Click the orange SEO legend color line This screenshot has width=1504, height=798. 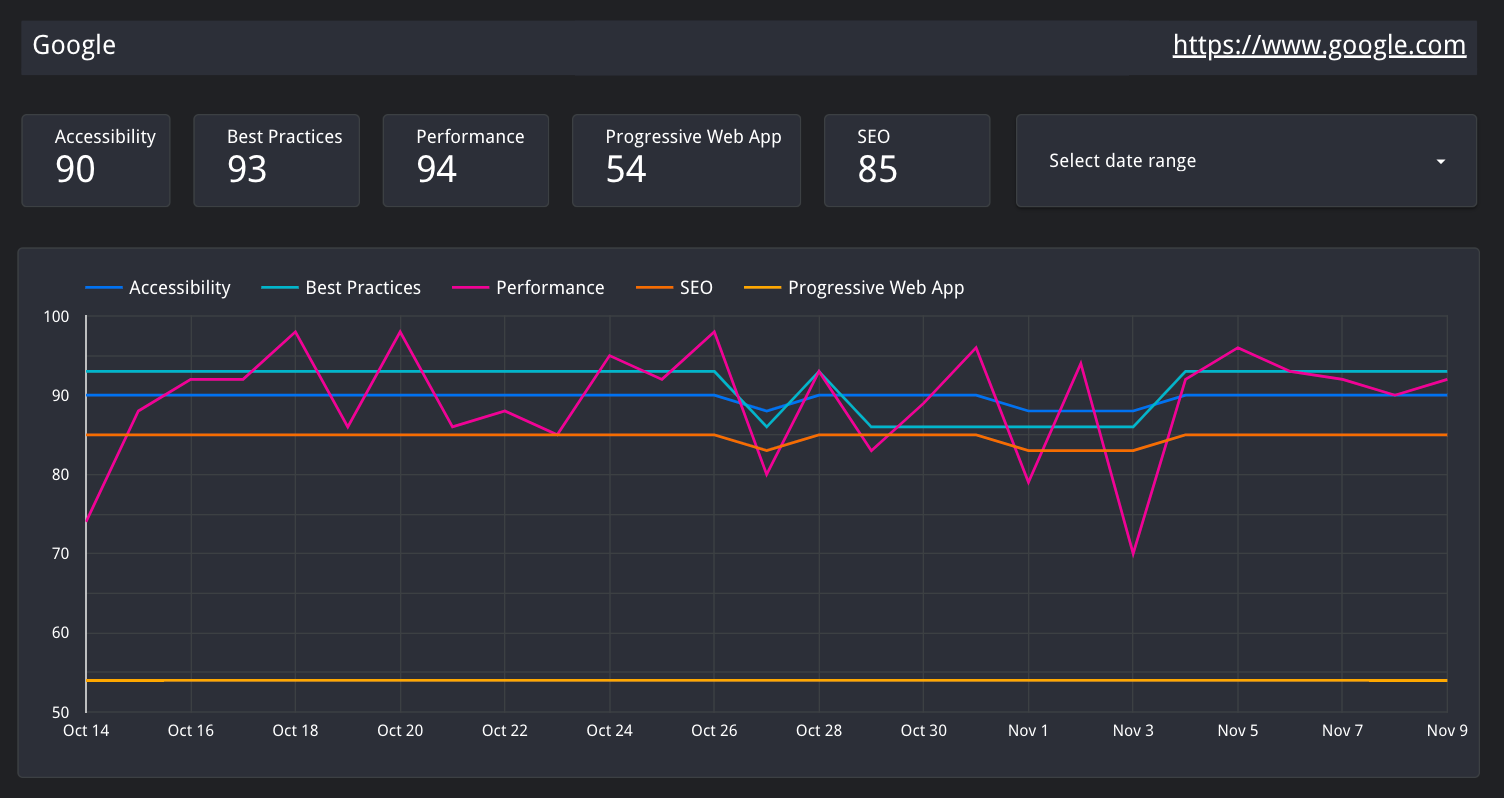[653, 288]
